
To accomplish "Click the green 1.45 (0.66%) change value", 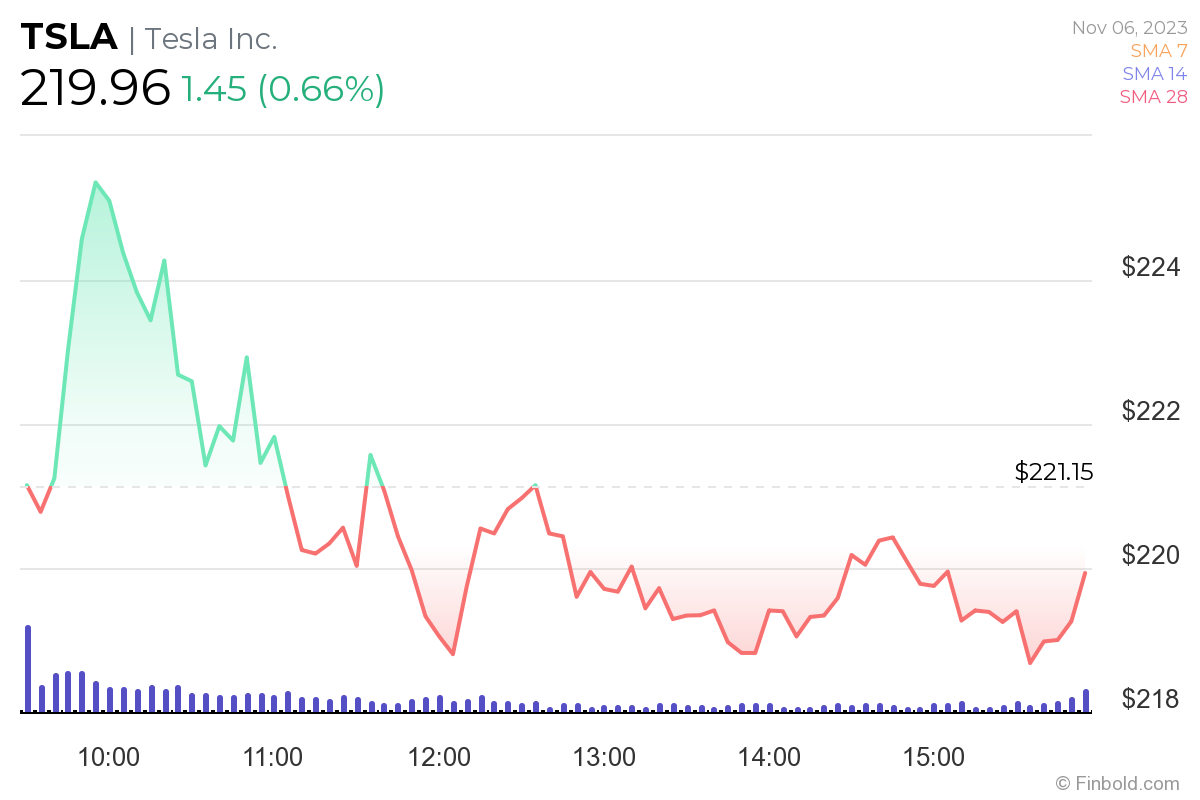I will tap(282, 90).
